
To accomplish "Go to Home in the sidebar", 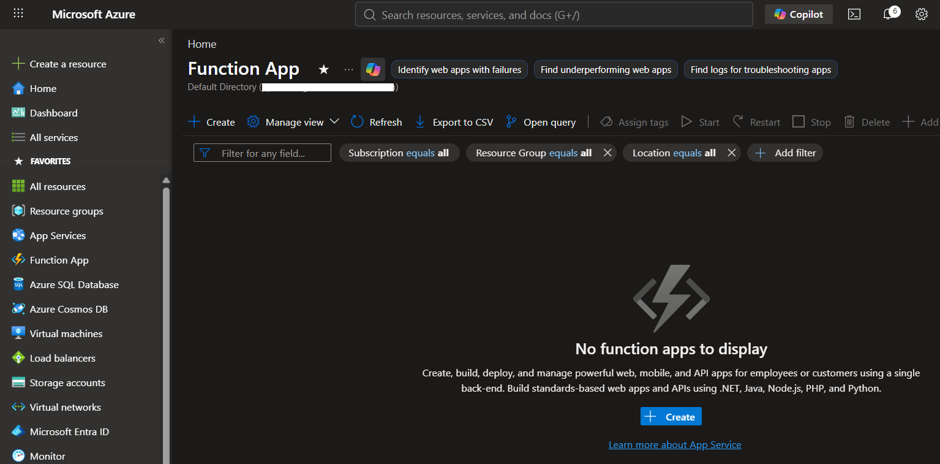I will (35, 89).
